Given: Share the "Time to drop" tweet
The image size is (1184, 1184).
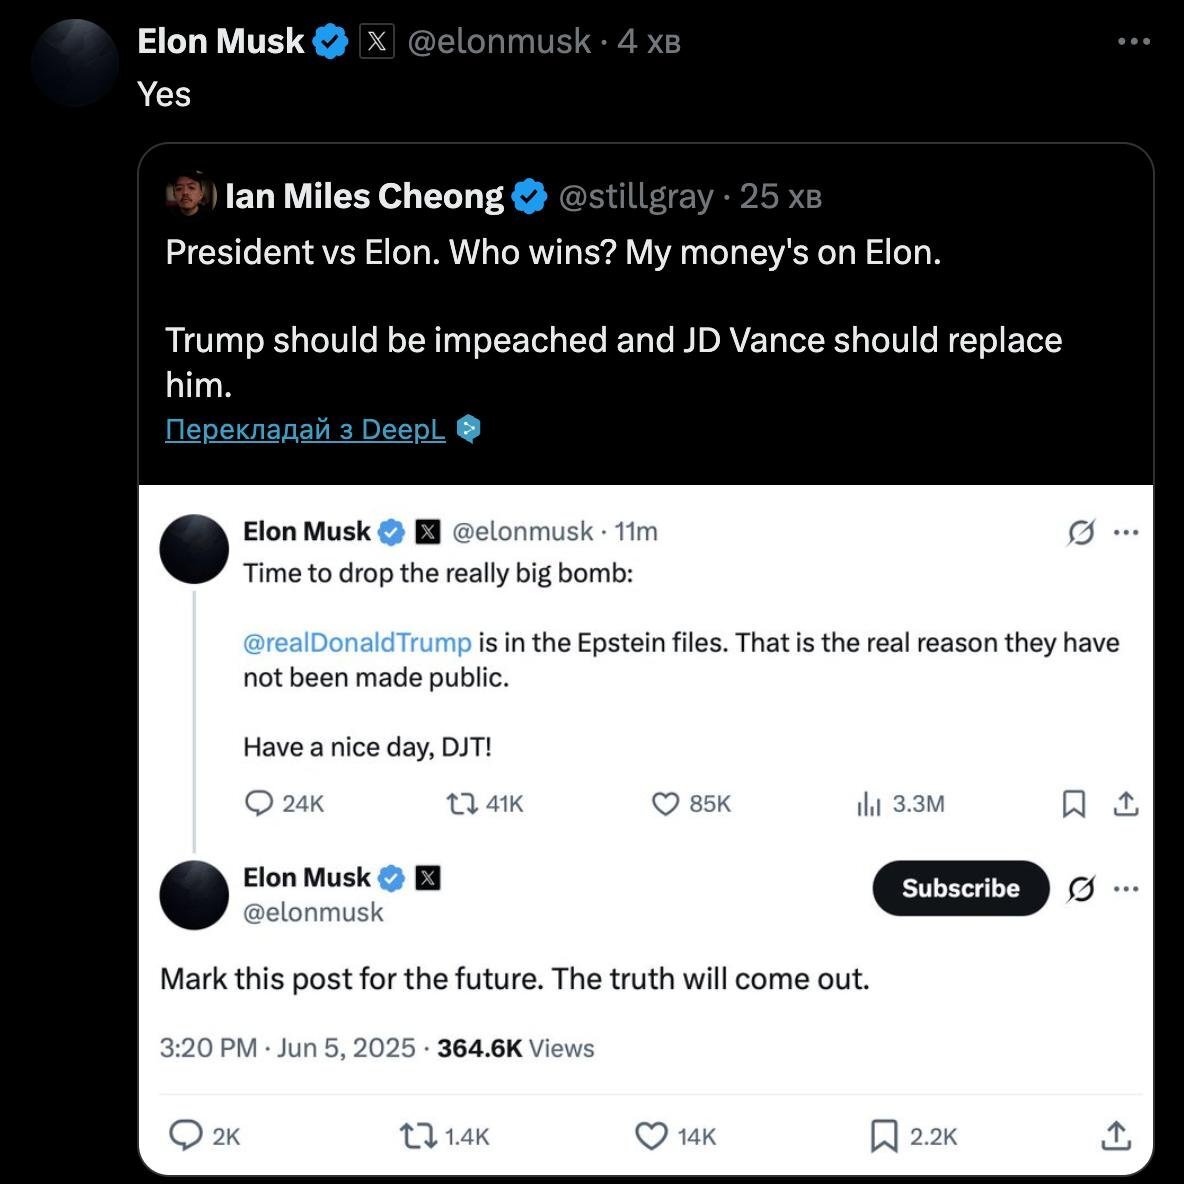Looking at the screenshot, I should 1126,804.
